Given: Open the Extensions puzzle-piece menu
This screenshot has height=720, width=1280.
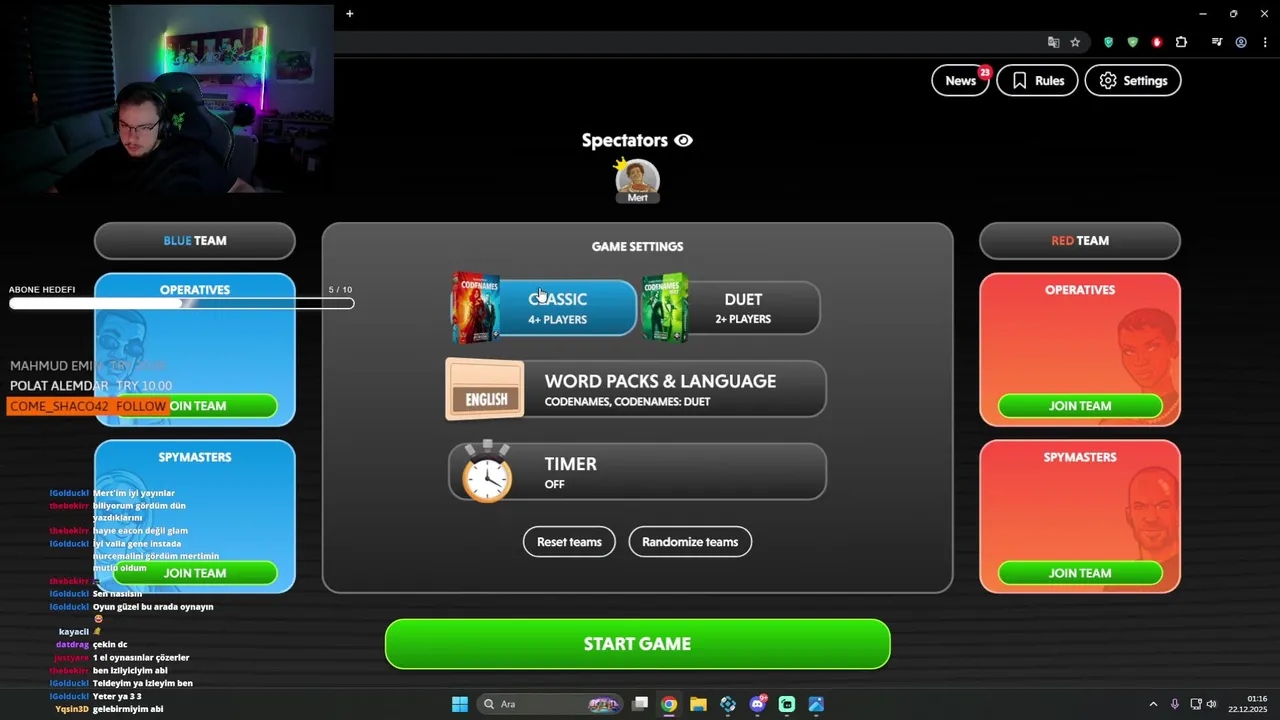Looking at the screenshot, I should [x=1181, y=42].
